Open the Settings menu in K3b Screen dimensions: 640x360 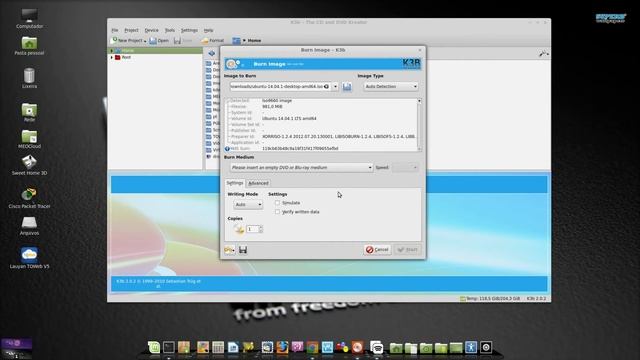189,30
